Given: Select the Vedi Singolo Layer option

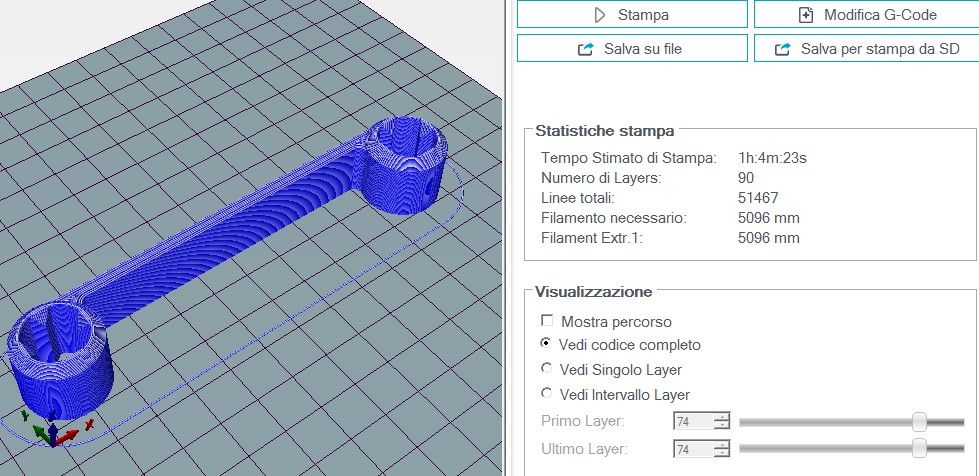Looking at the screenshot, I should click(x=547, y=369).
